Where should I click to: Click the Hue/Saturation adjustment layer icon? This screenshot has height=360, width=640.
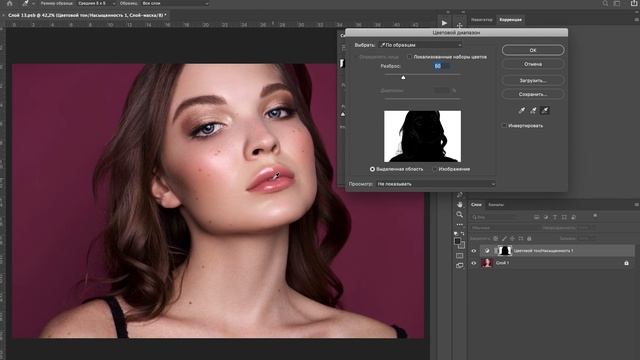487,251
